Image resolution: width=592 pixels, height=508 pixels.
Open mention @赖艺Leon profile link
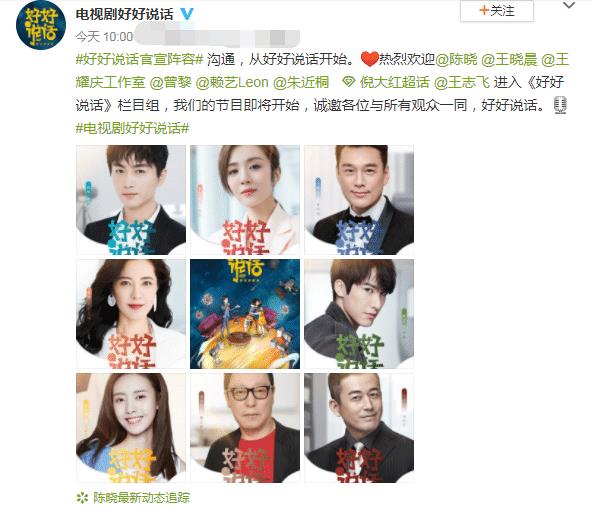[232, 82]
